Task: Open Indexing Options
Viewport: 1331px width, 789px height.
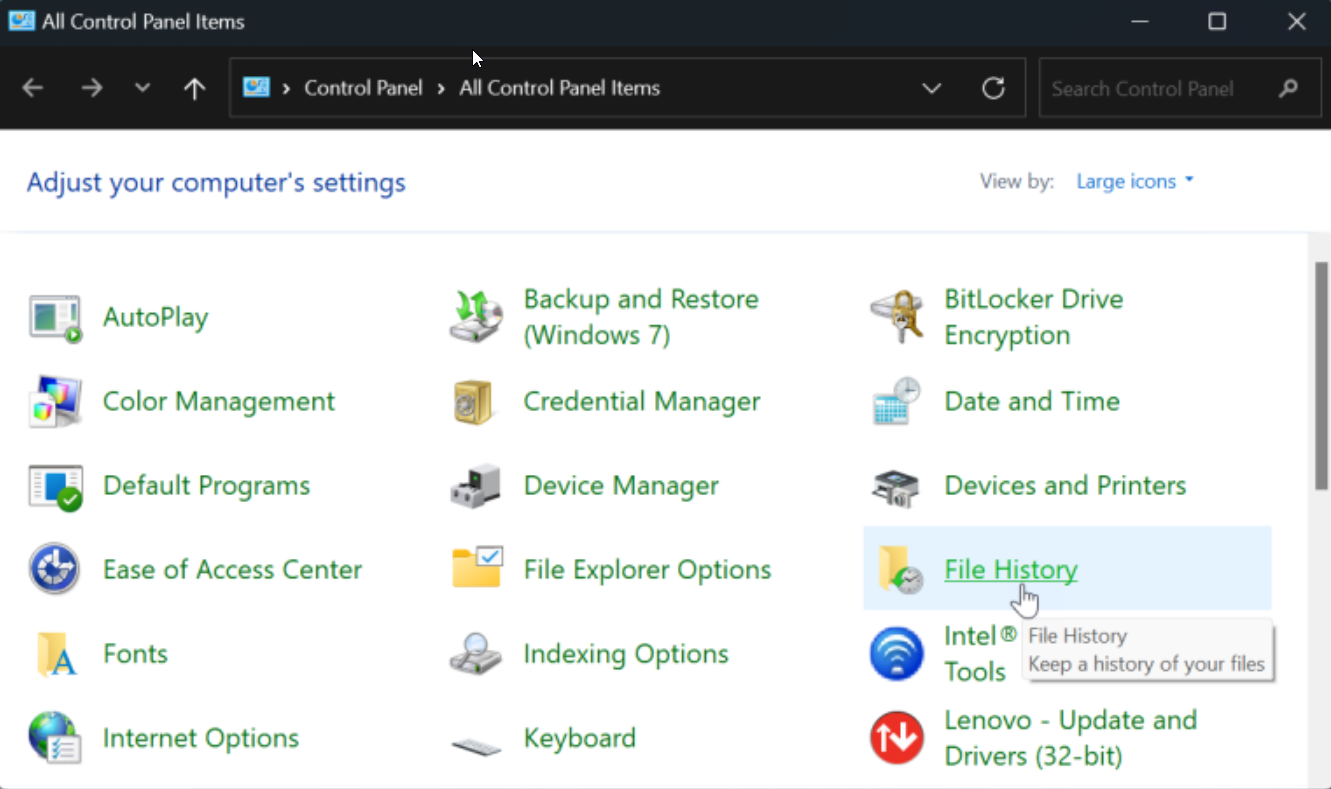Action: (625, 653)
